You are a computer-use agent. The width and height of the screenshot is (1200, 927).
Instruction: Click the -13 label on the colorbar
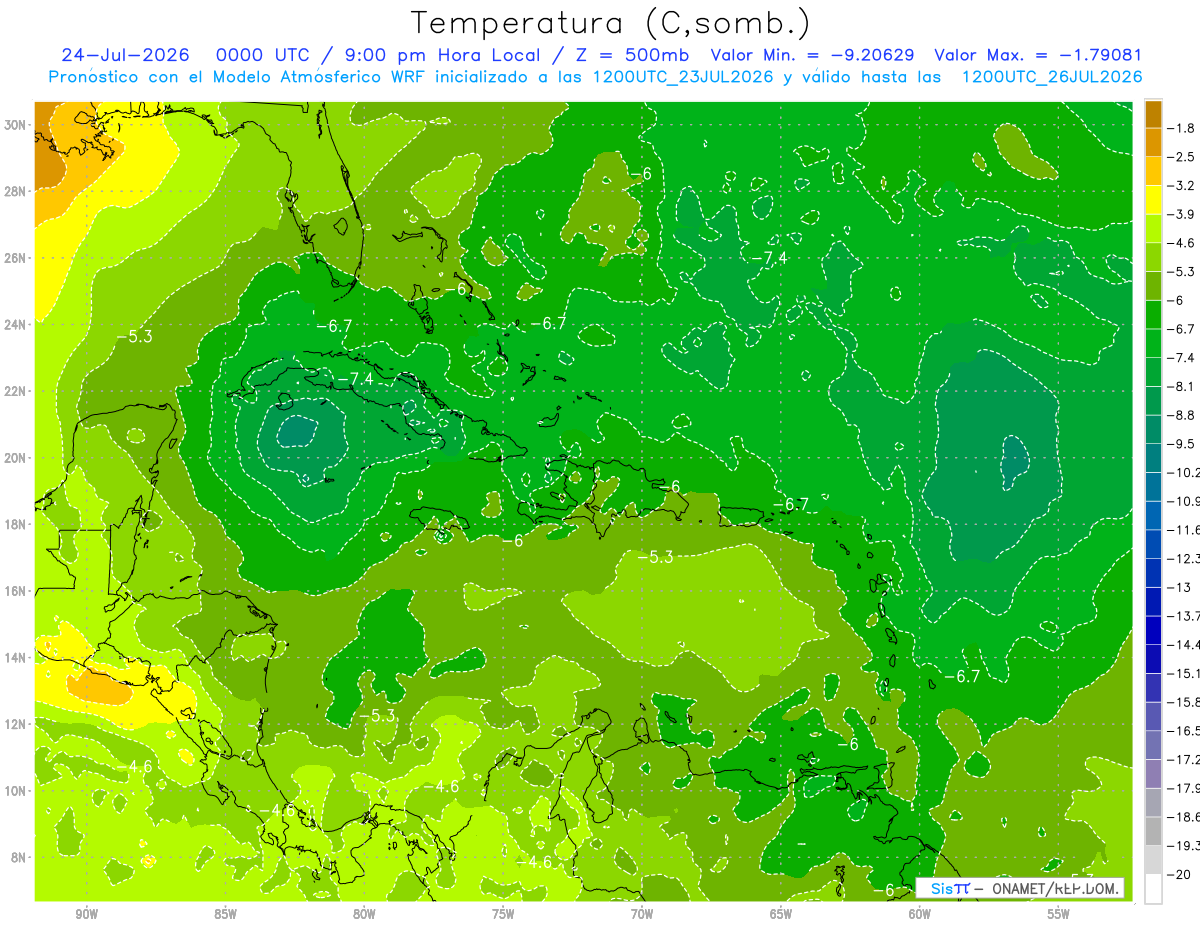1178,588
